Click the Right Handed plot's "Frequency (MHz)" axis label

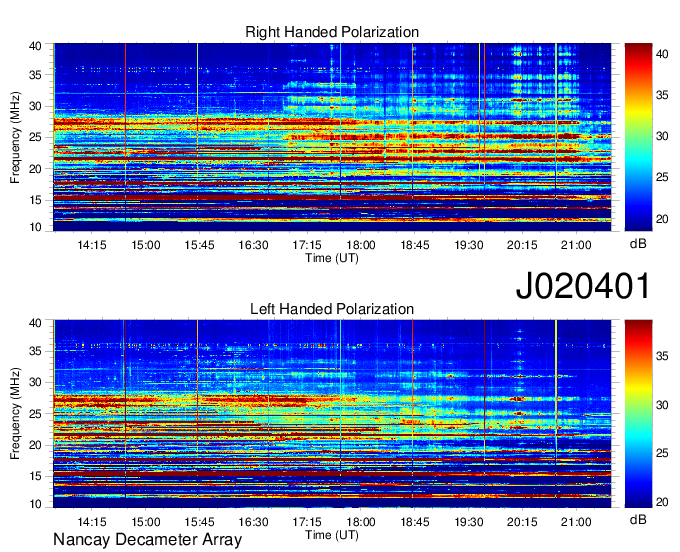[15, 137]
